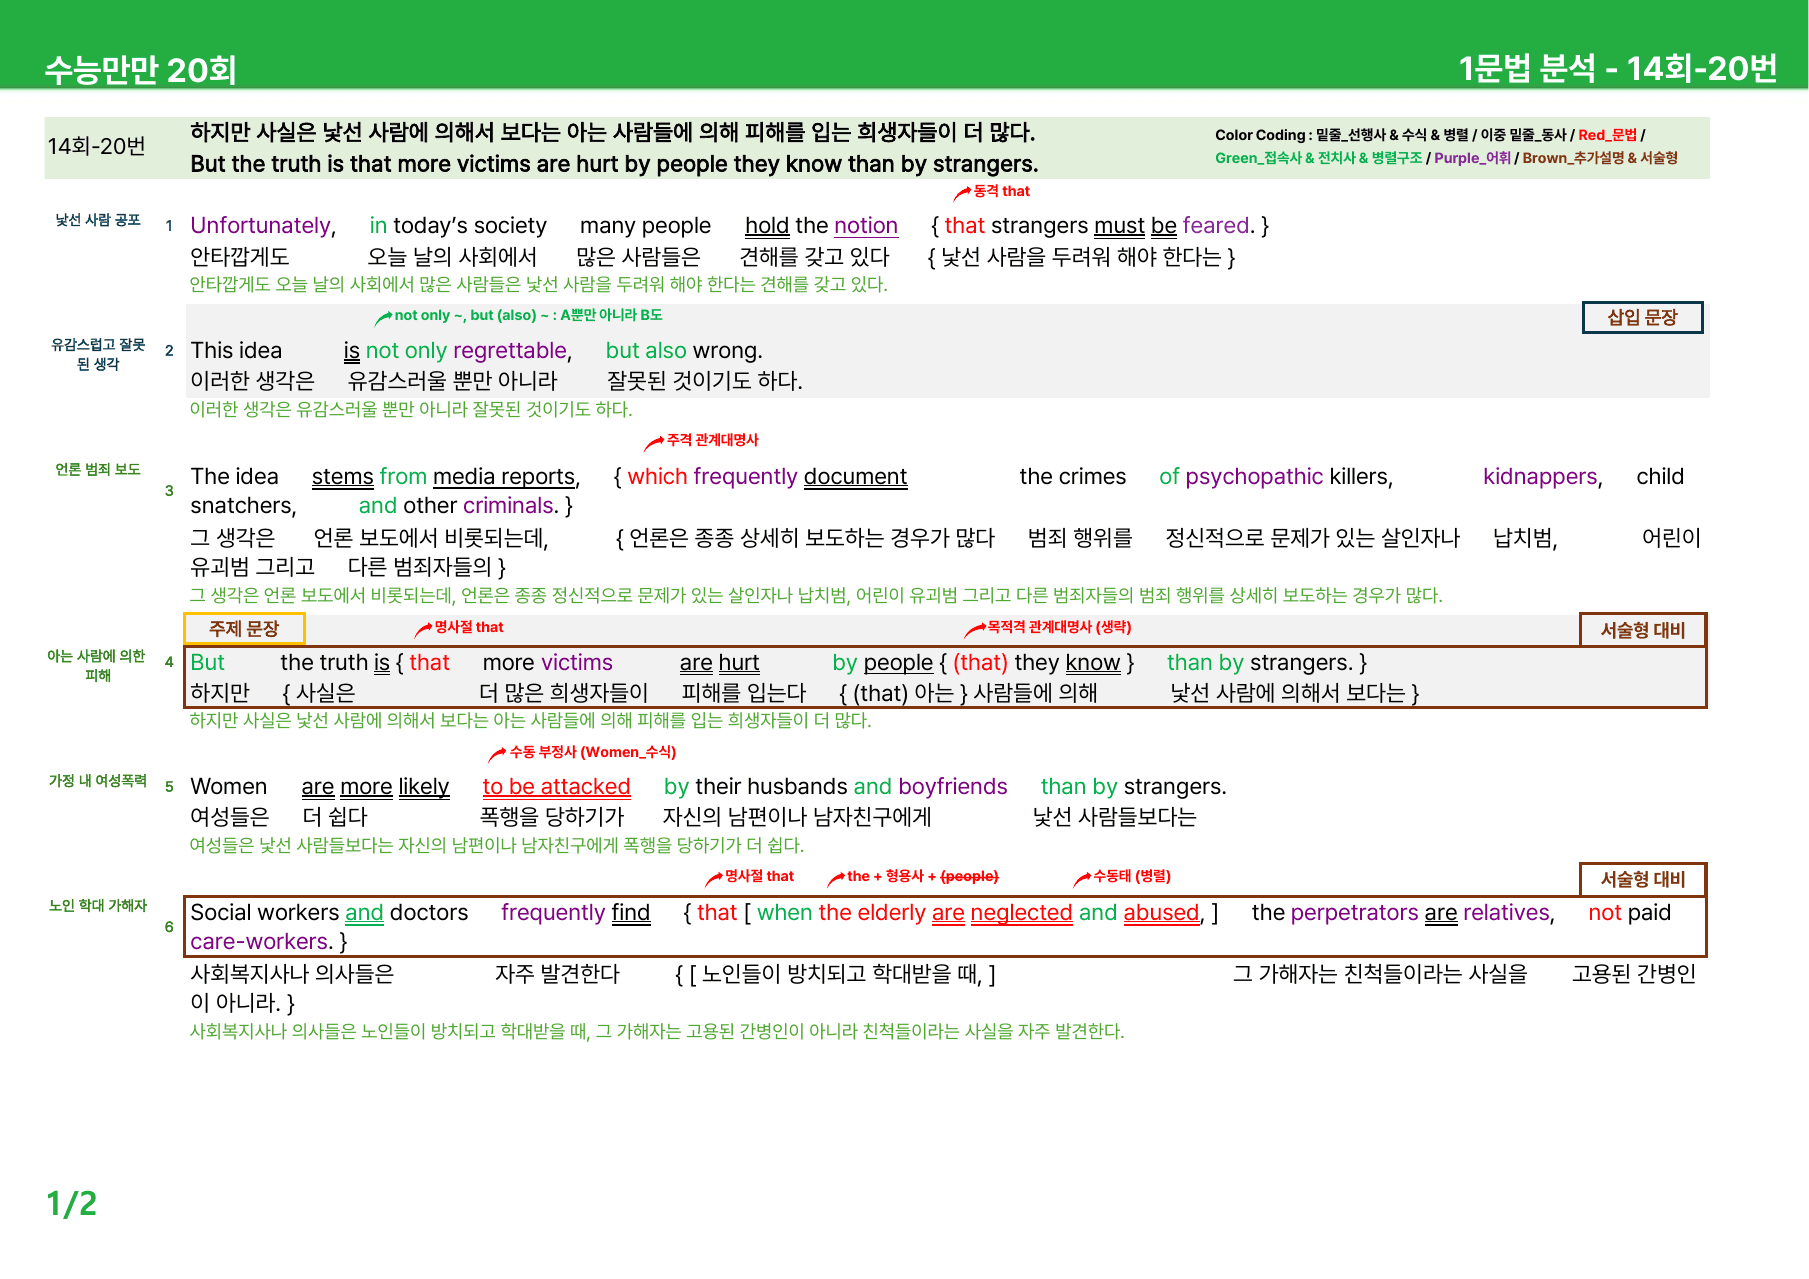Click the '서술형 대비' box above sentence 6
Screen dimensions: 1809x1279
tap(1643, 879)
